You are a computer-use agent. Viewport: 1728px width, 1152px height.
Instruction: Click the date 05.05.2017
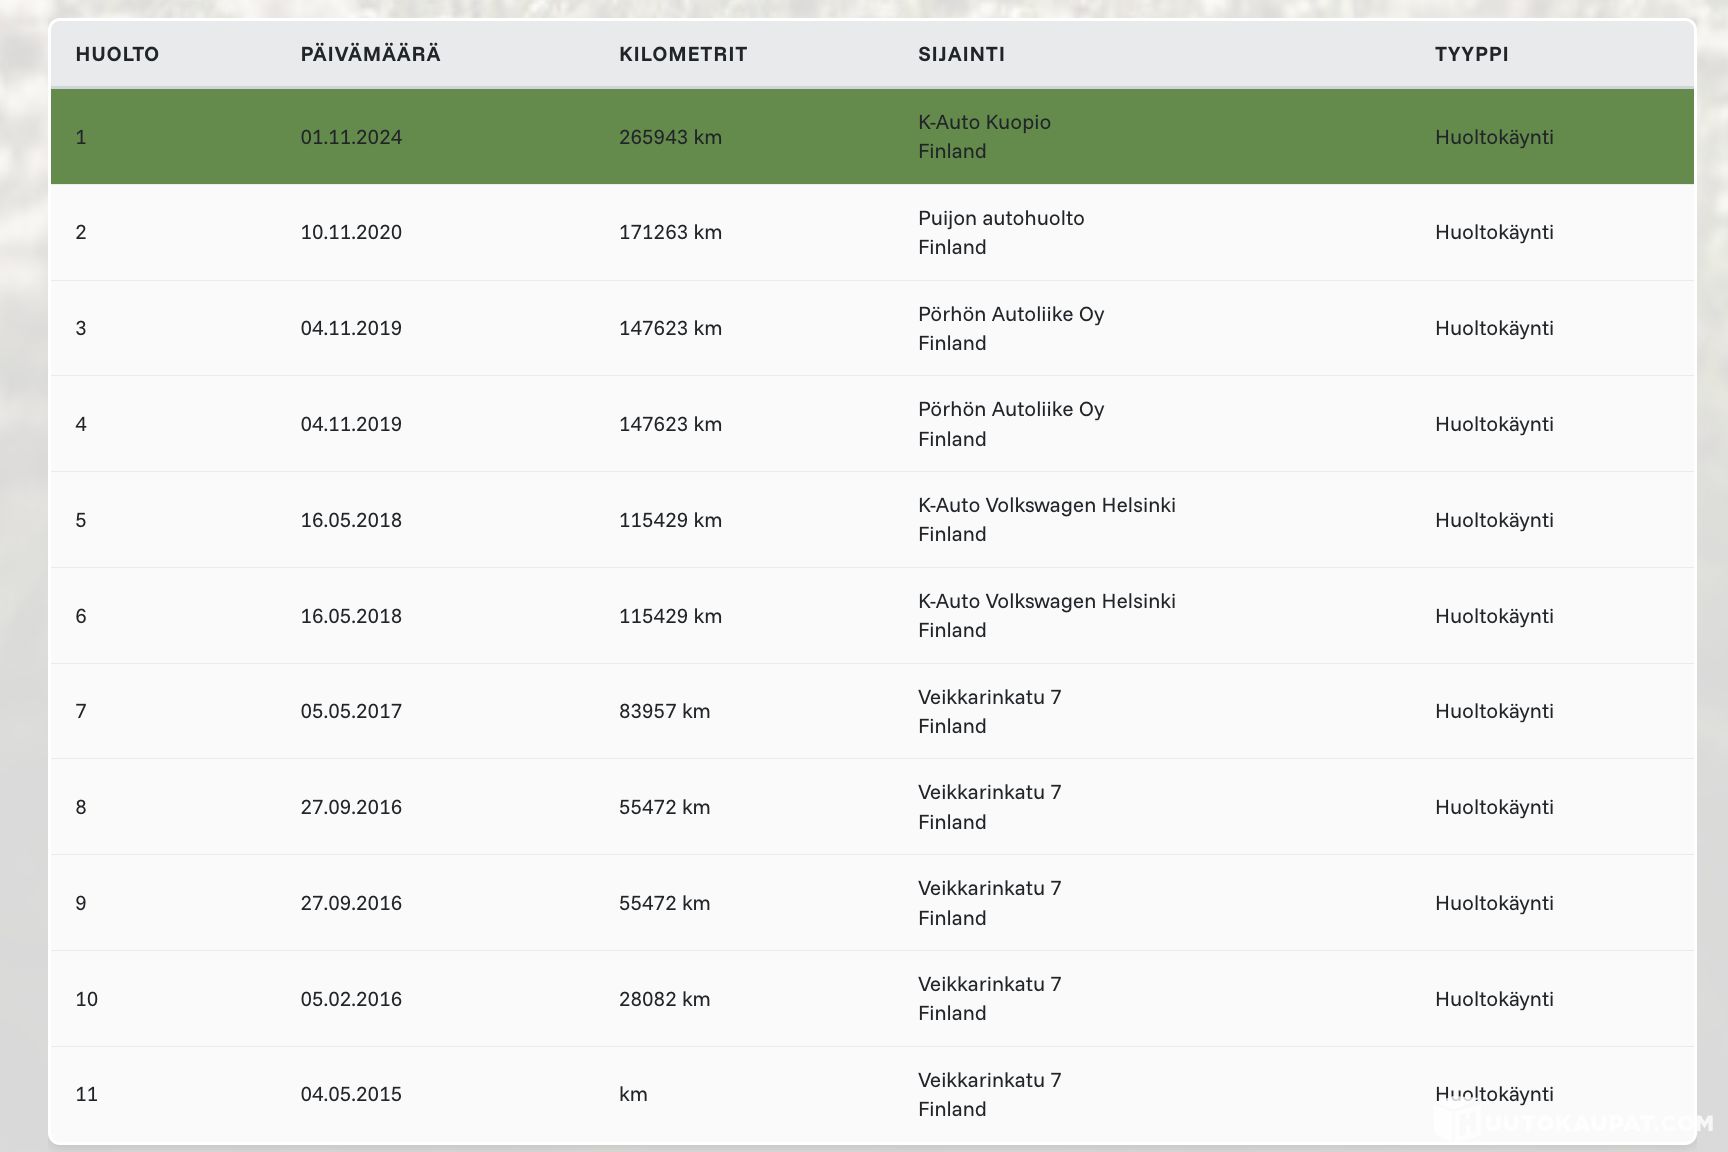[x=351, y=711]
